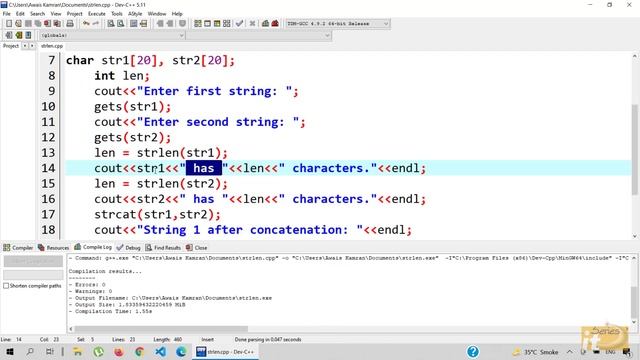Open the File menu
The width and height of the screenshot is (640, 360).
pos(7,13)
